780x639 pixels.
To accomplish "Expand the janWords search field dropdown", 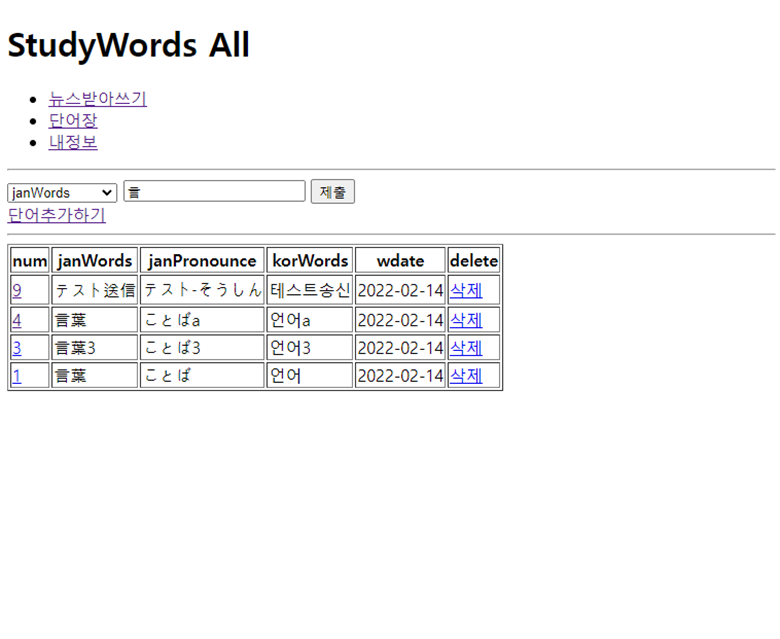I will click(62, 192).
